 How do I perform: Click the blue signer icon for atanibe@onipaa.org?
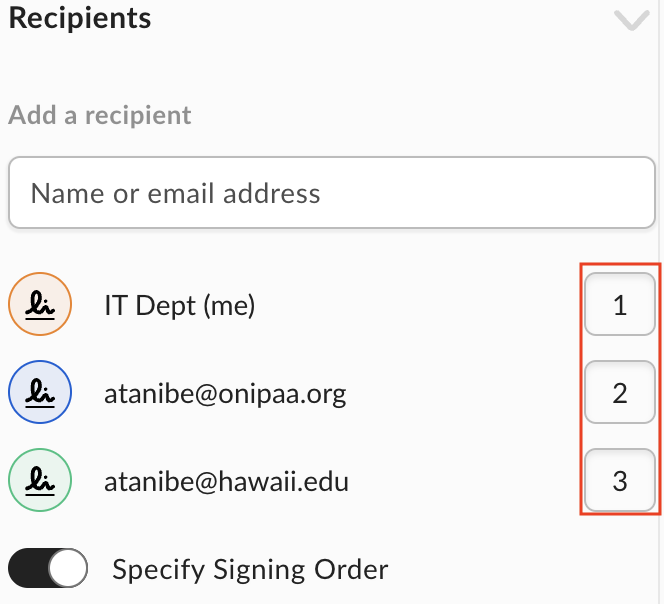pos(40,392)
